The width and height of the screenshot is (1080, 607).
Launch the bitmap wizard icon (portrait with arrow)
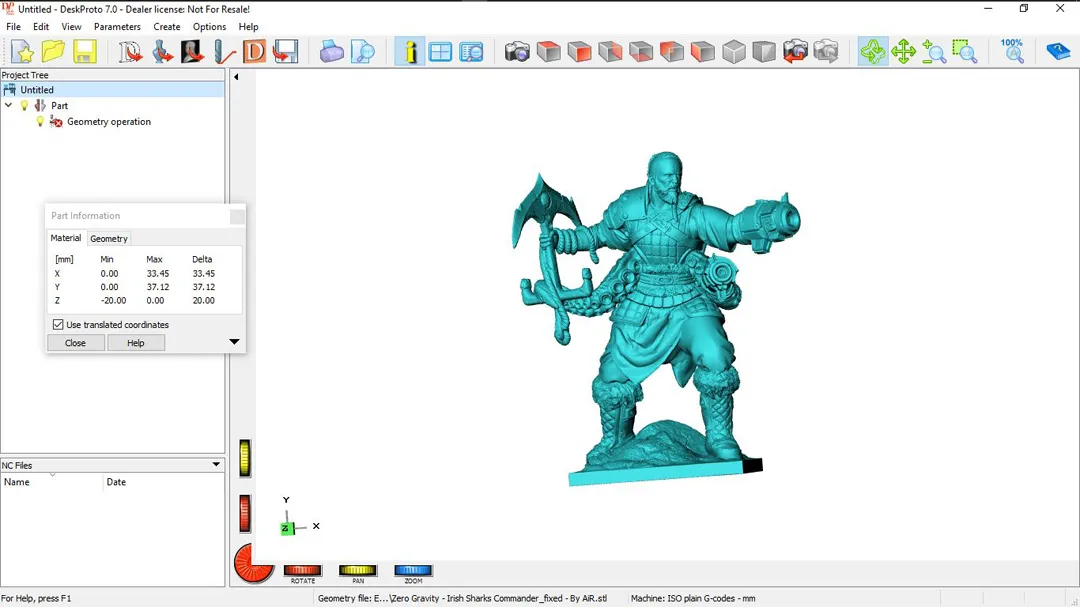[192, 52]
